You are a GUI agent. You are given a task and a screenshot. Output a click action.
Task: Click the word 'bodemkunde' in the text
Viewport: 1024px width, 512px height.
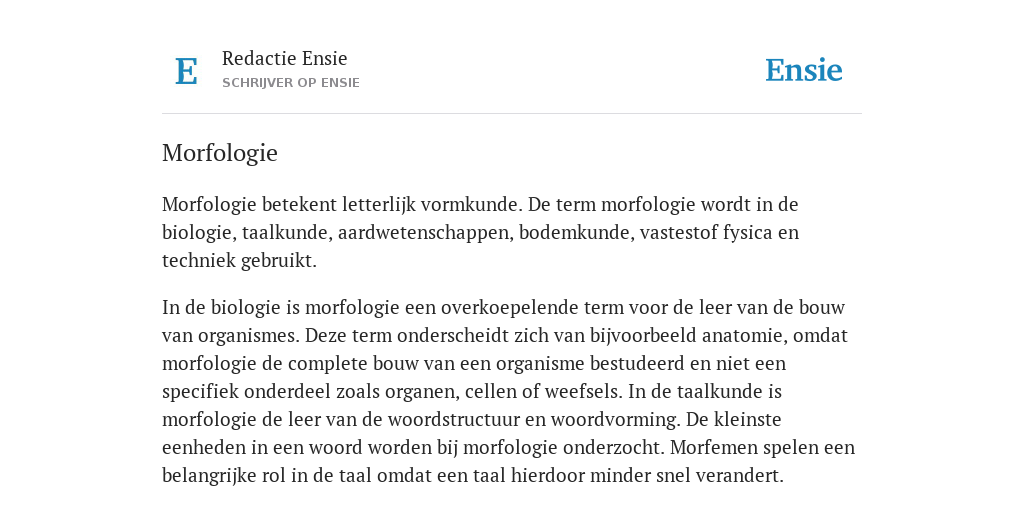pos(575,233)
